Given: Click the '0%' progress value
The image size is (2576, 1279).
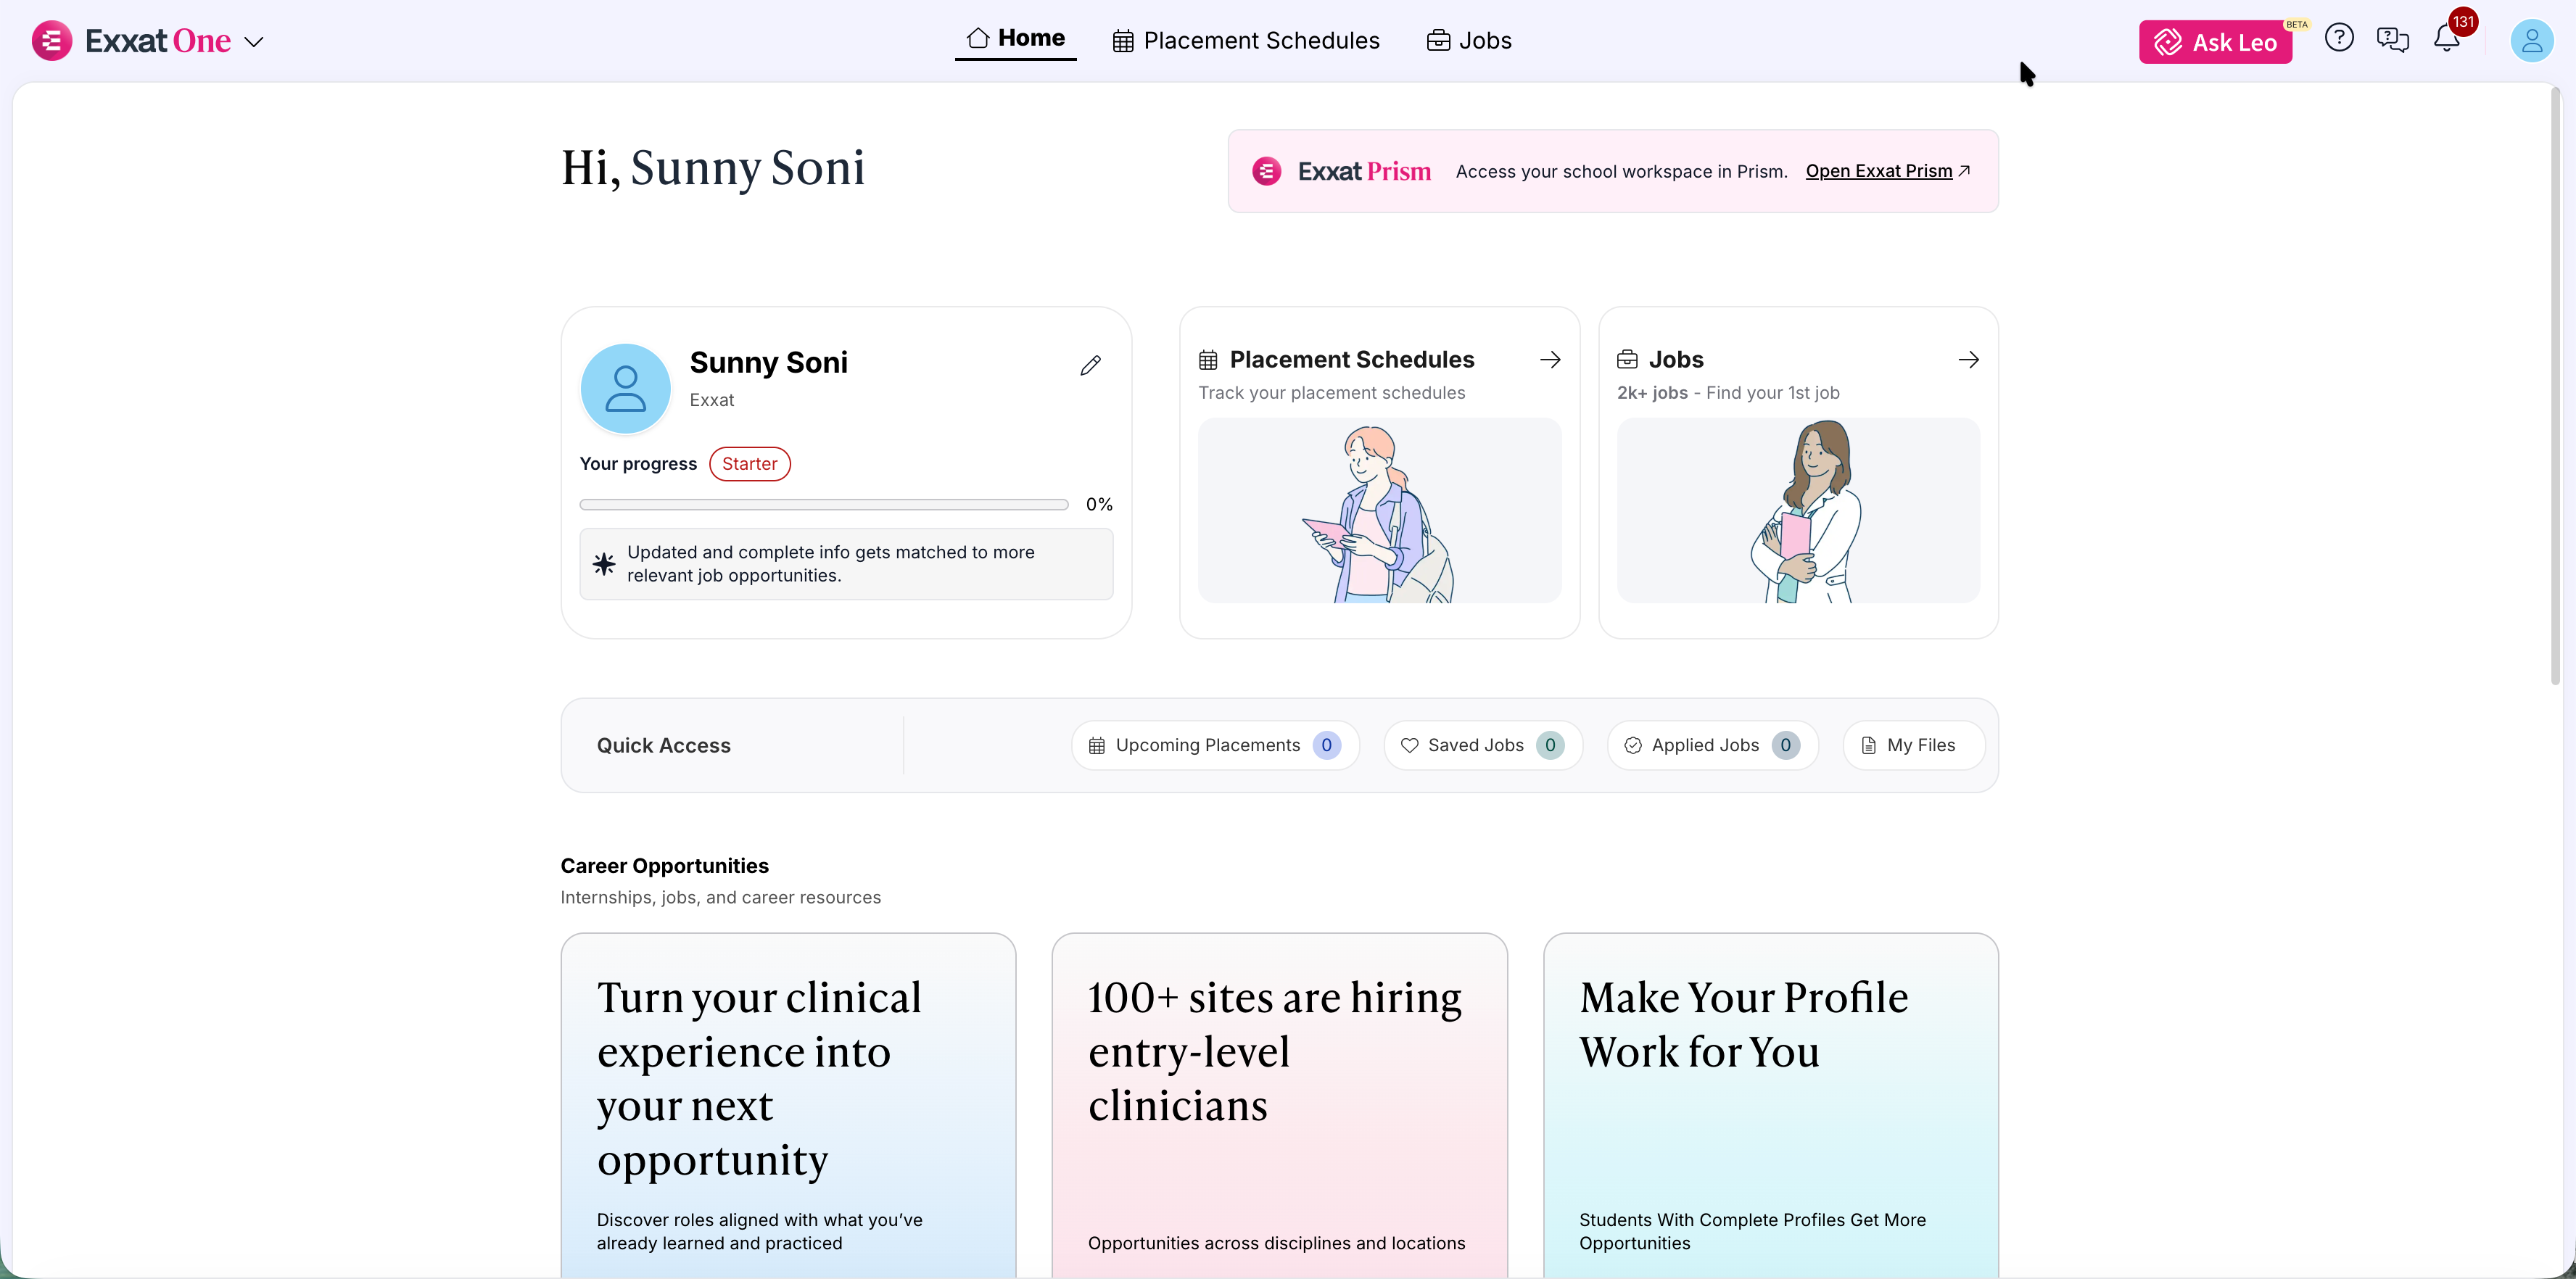Looking at the screenshot, I should click(x=1099, y=505).
